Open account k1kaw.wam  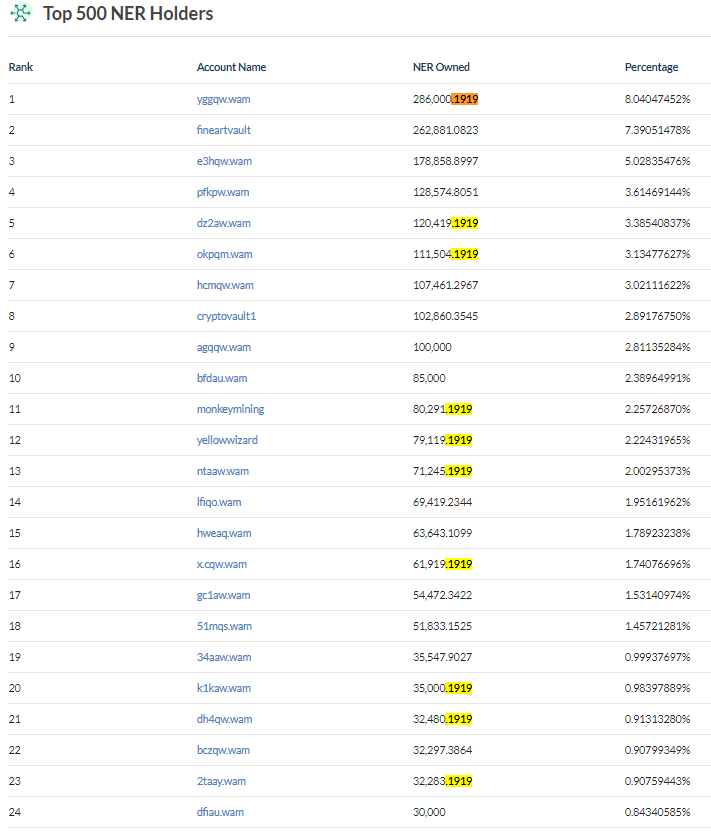(x=224, y=688)
